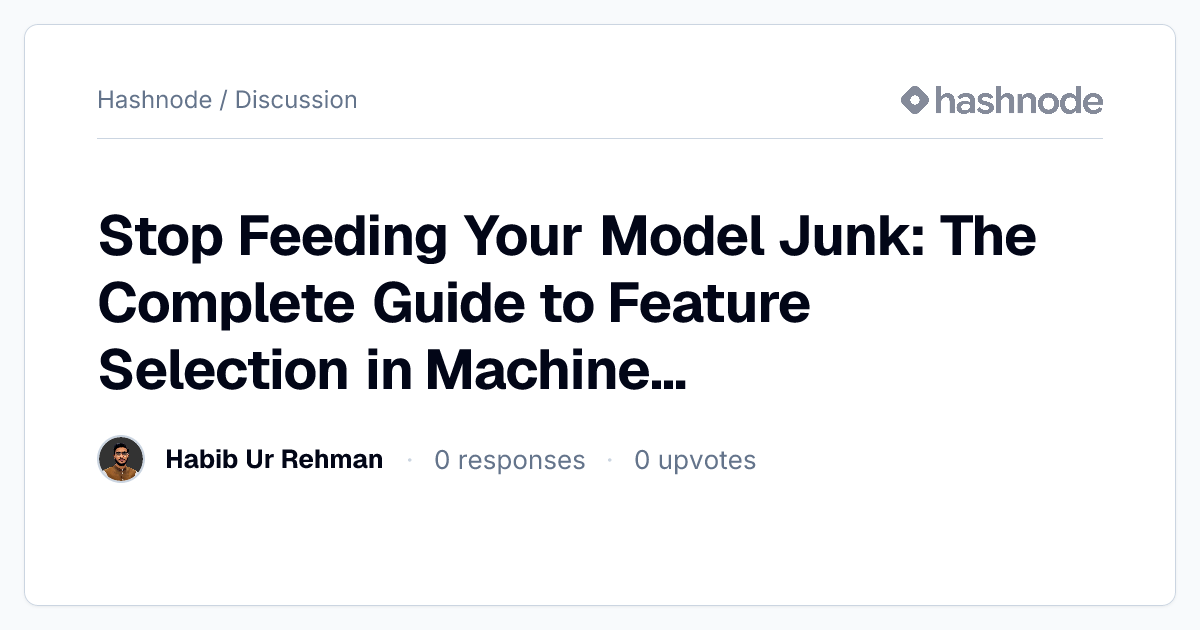Click the "0 upvotes" count
Viewport: 1200px width, 630px height.
[695, 460]
